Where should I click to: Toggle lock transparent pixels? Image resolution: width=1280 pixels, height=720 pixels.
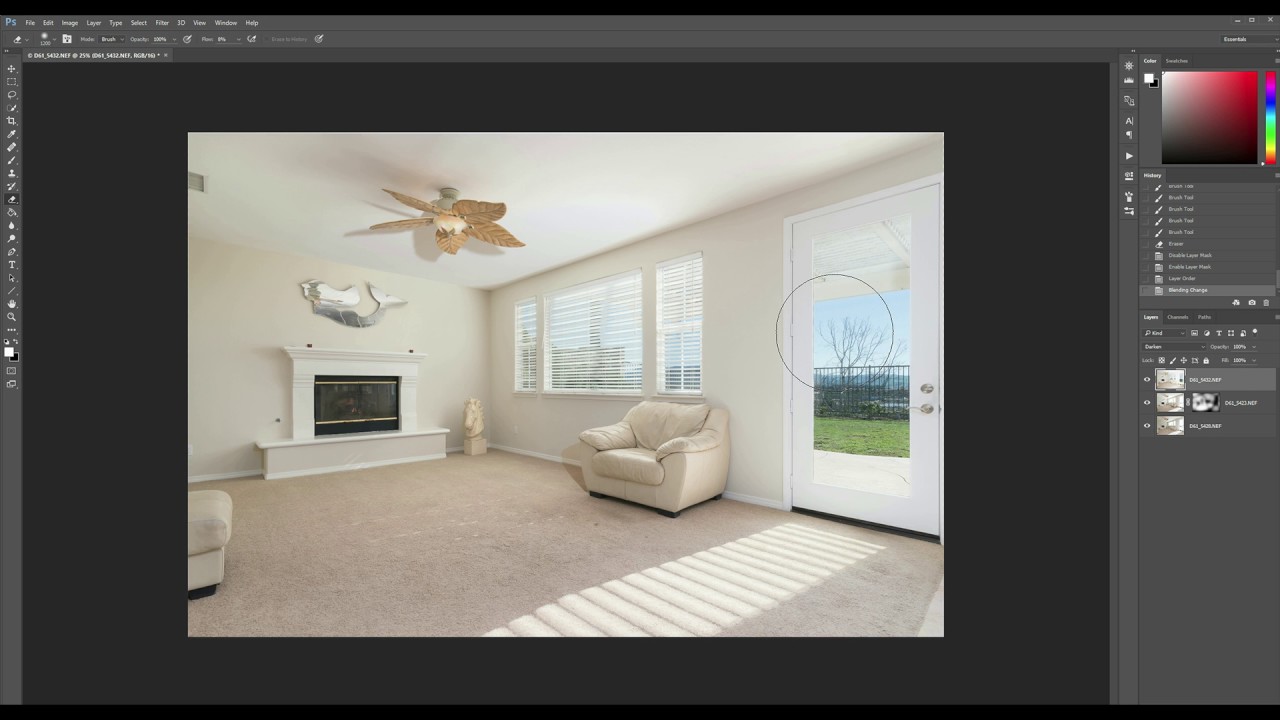1162,360
